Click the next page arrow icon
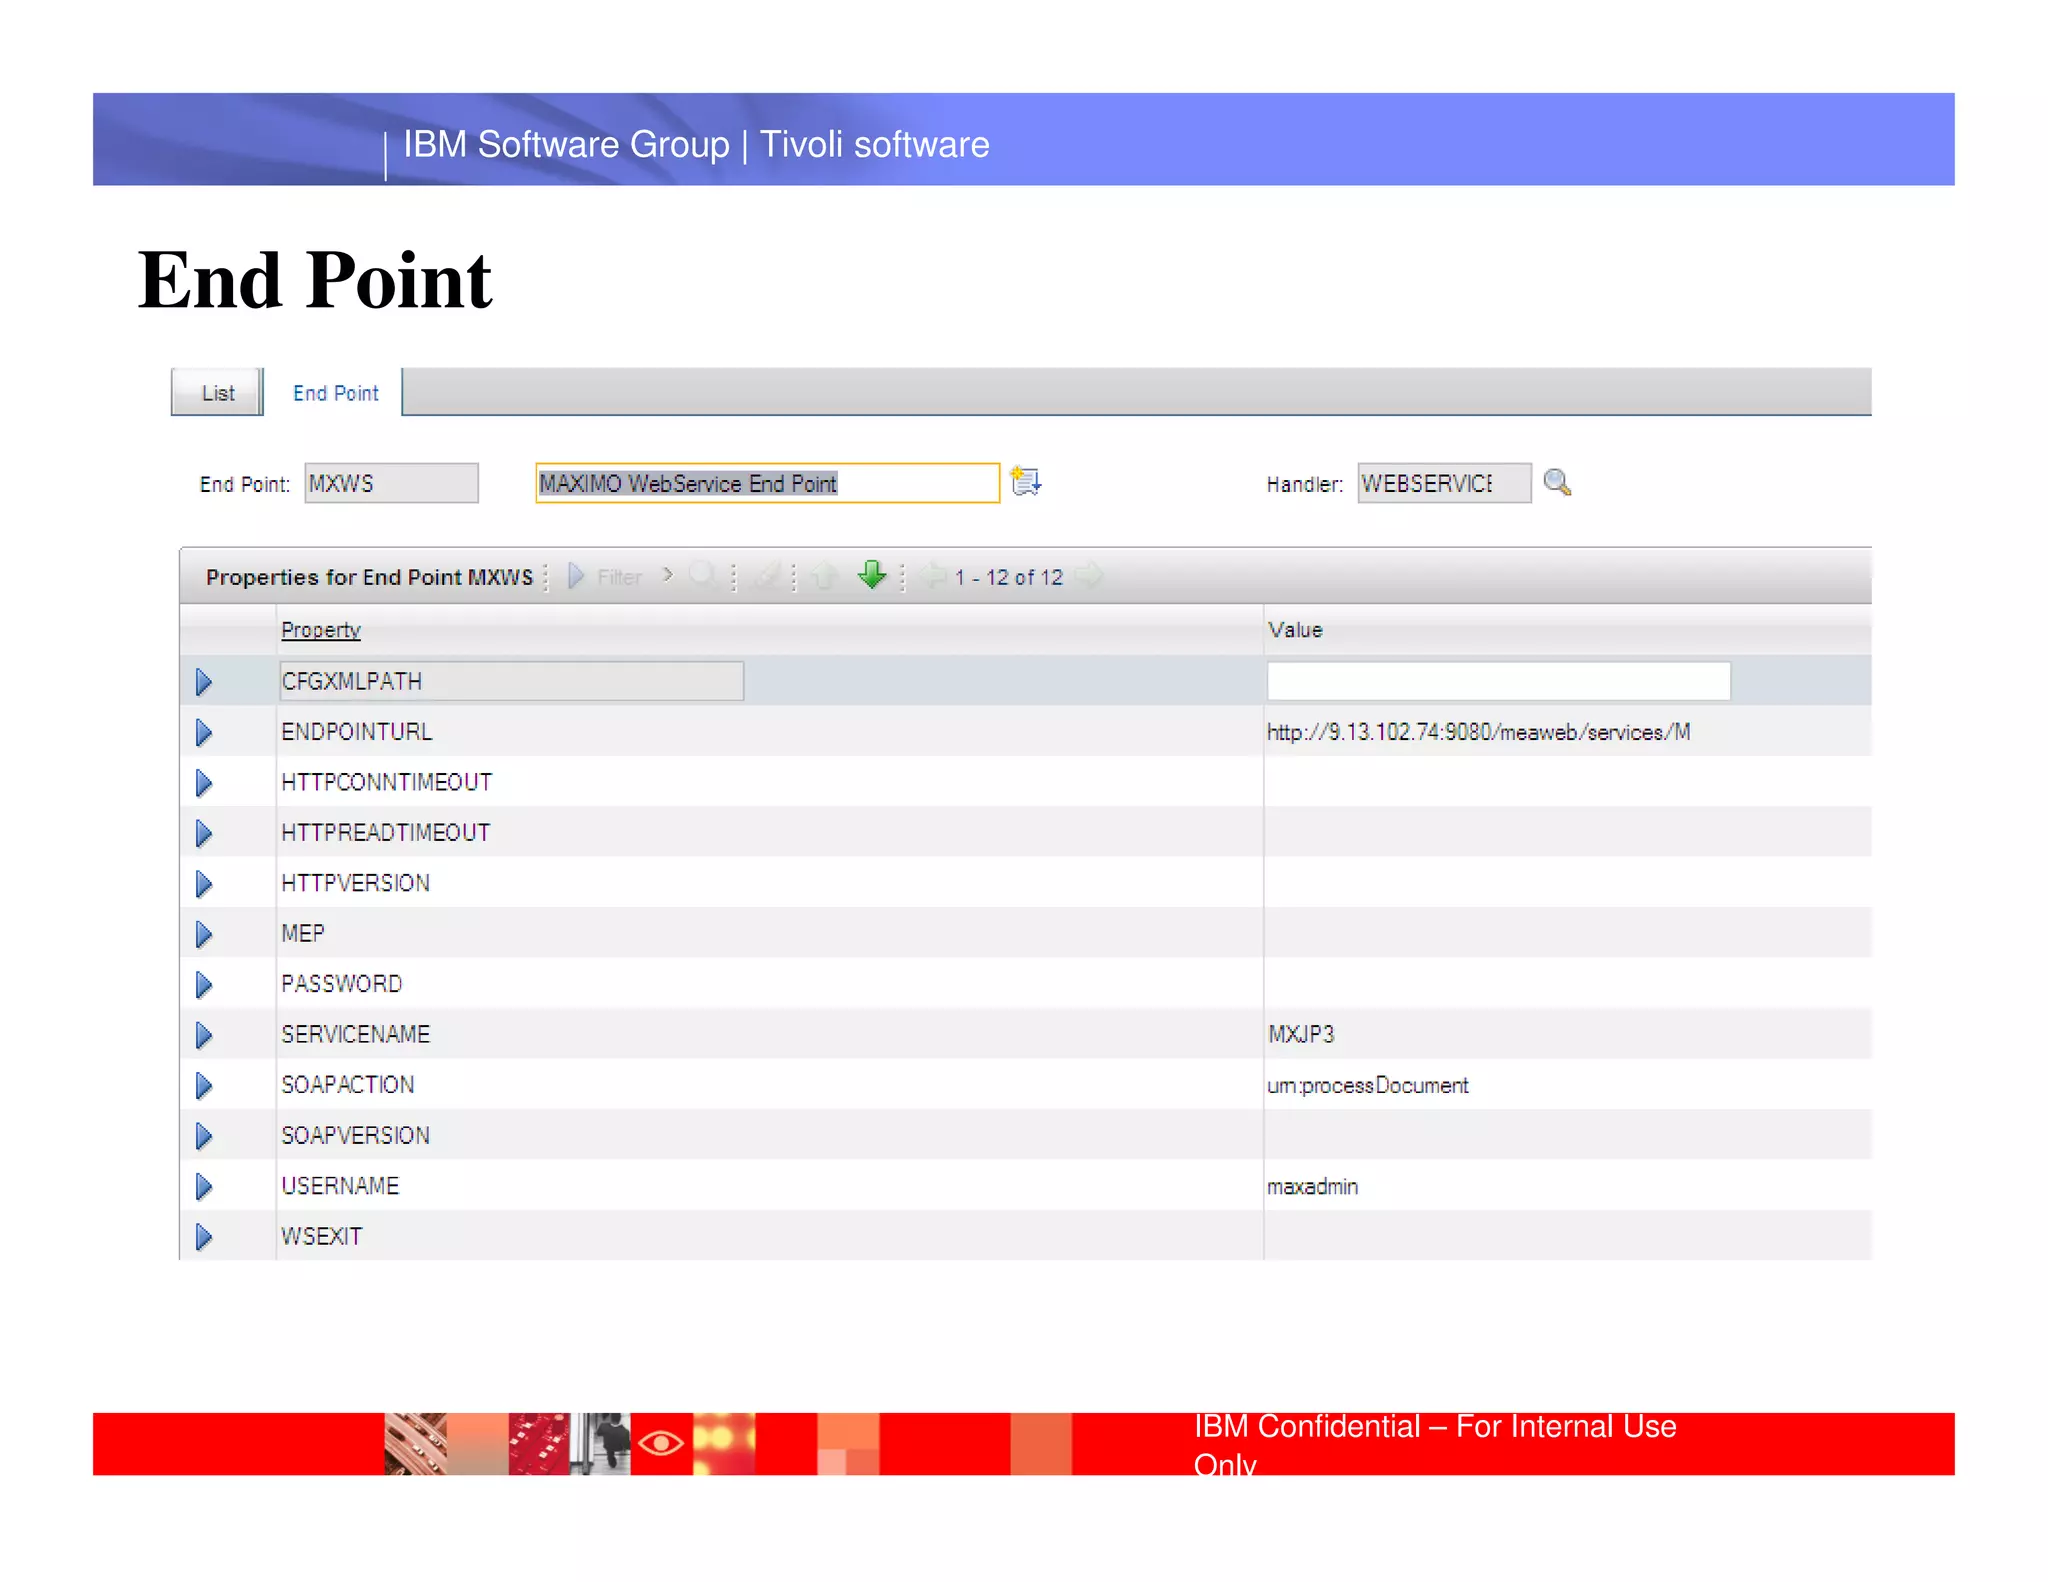Image resolution: width=2048 pixels, height=1582 pixels. click(1088, 576)
